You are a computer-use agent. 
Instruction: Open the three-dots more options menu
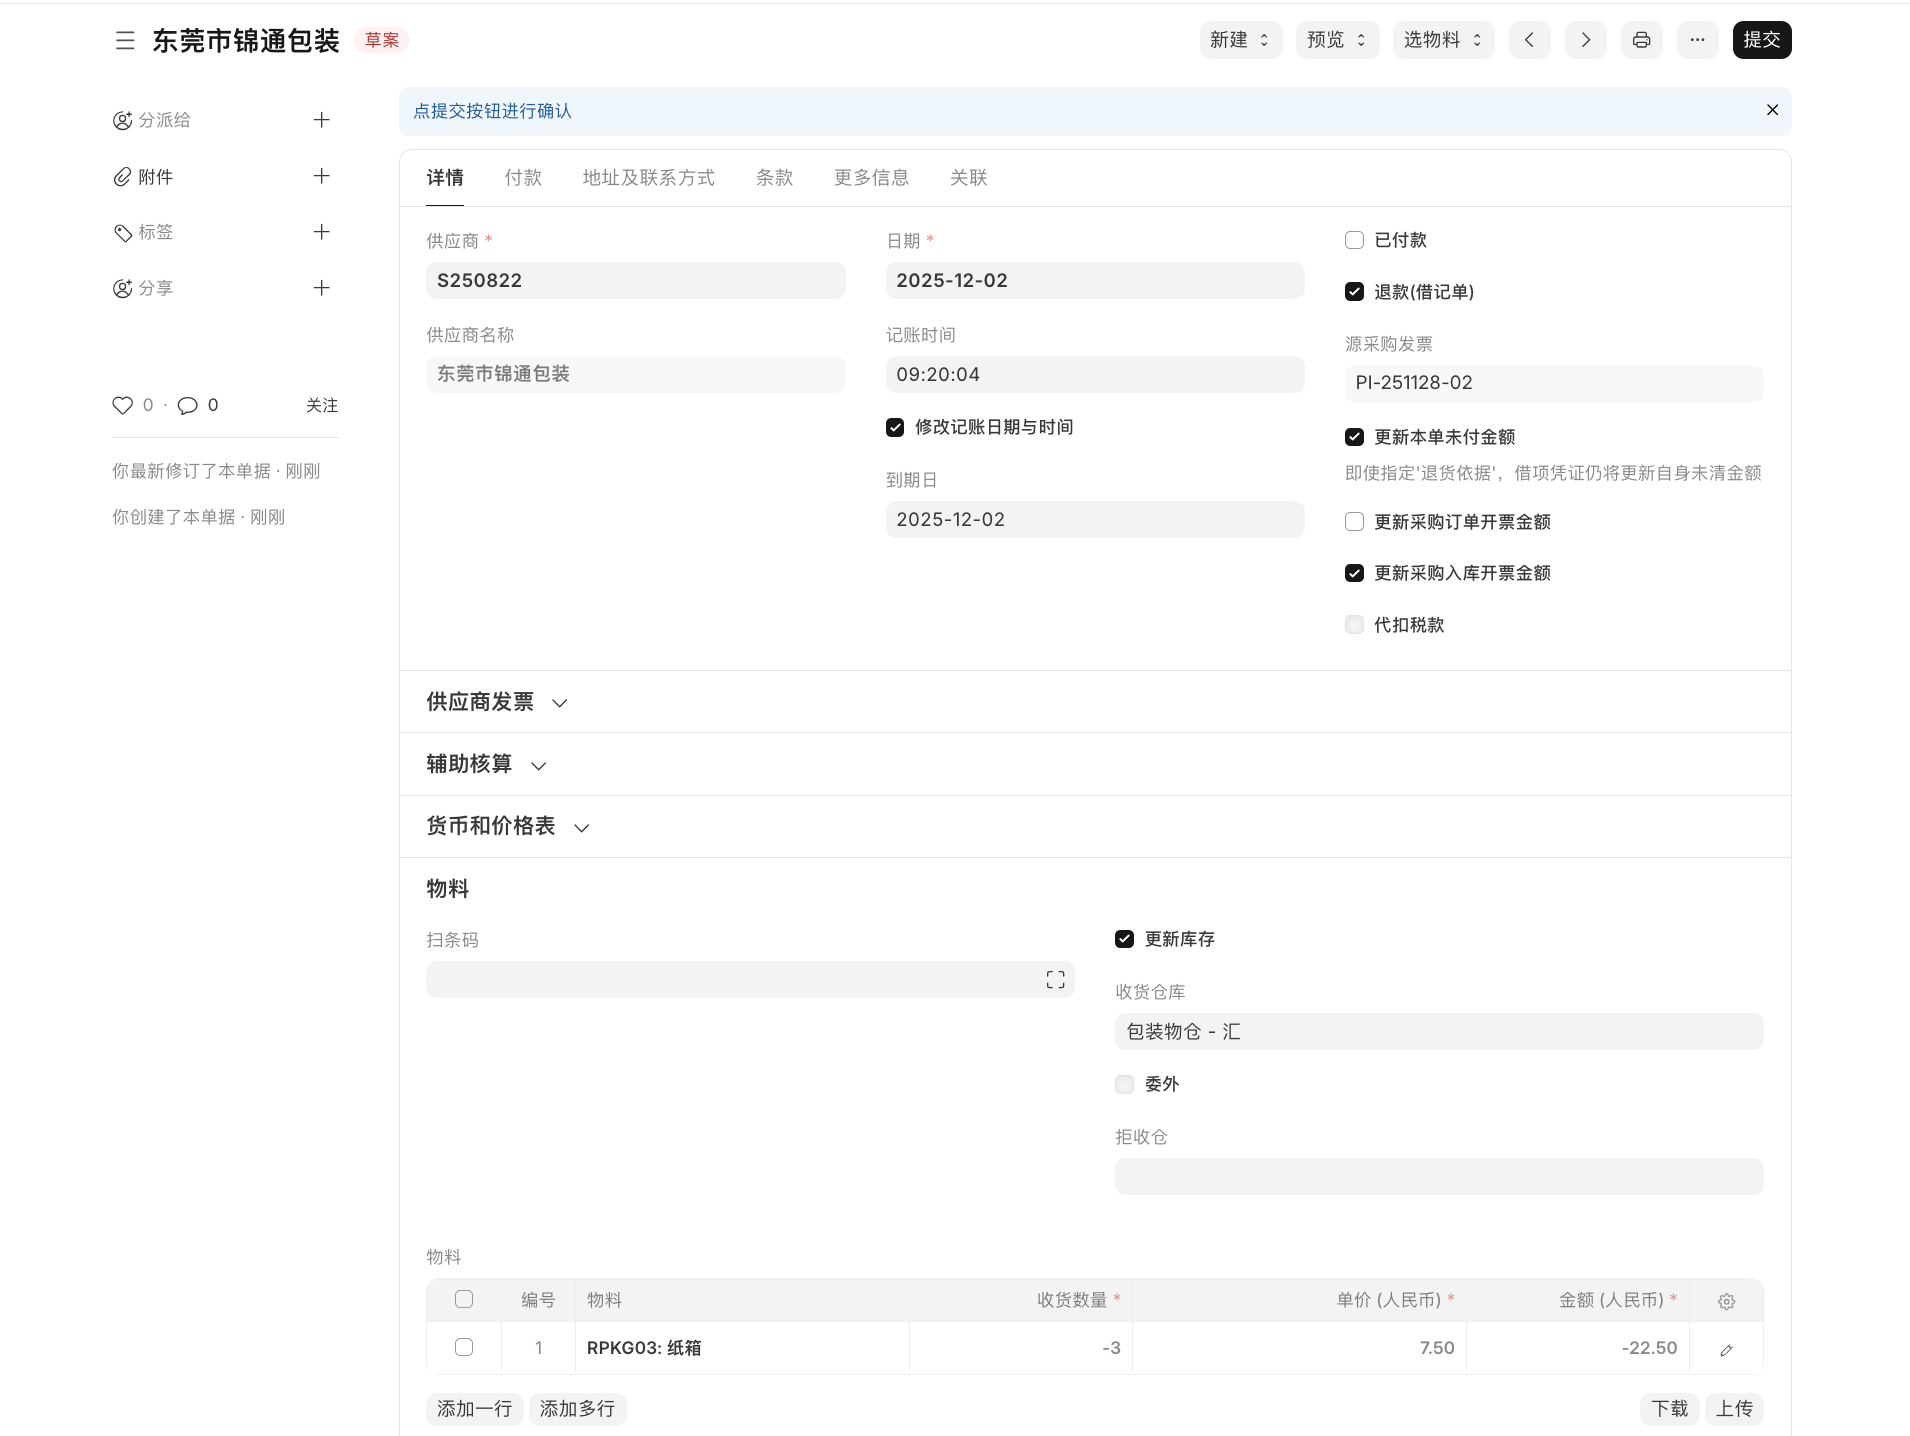(1697, 40)
